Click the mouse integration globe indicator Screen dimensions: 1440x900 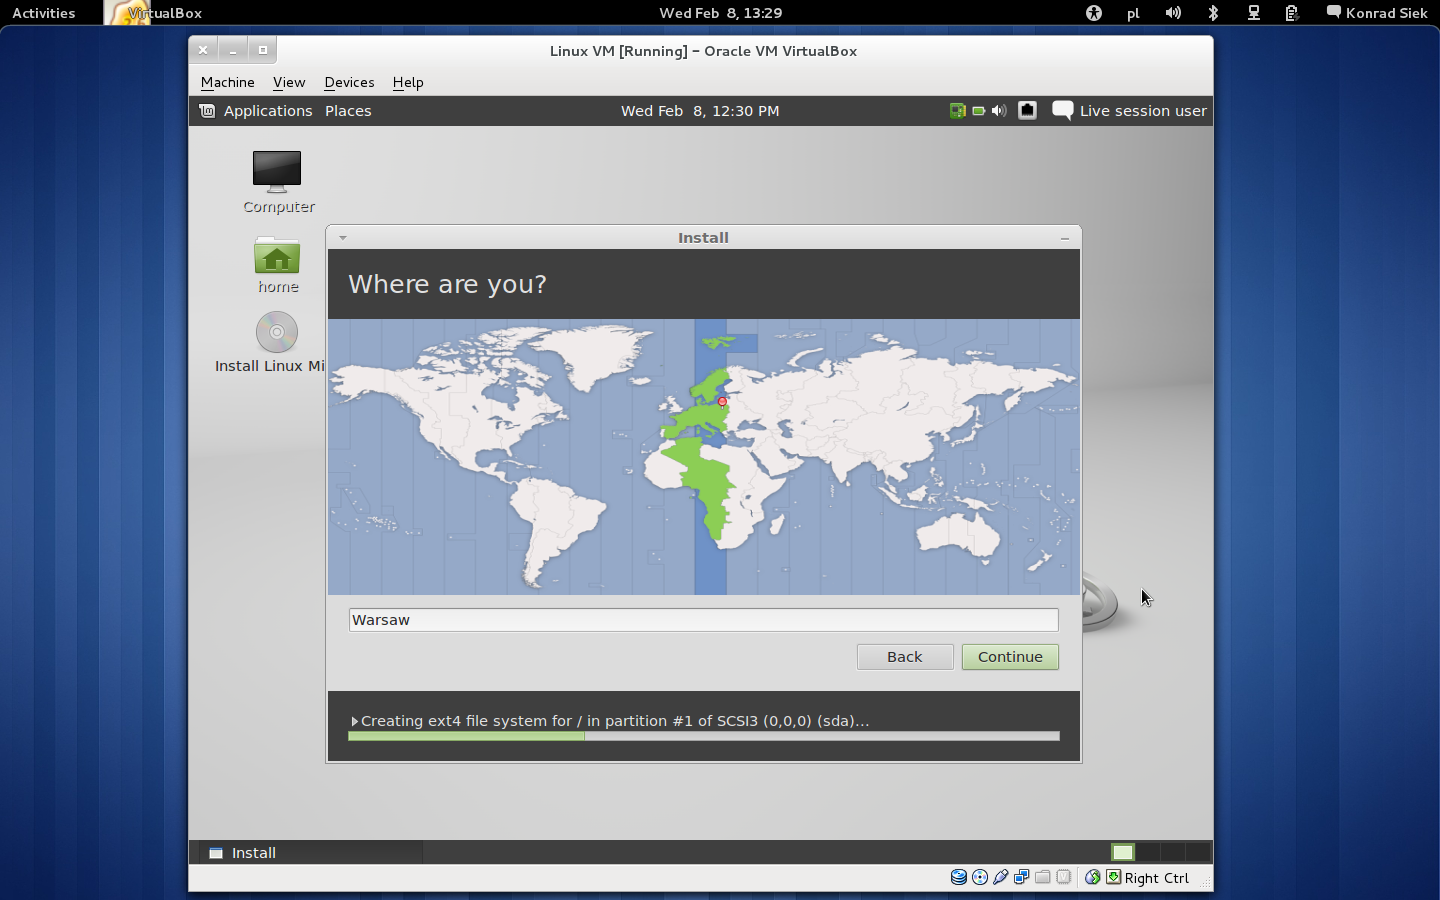click(x=1093, y=877)
